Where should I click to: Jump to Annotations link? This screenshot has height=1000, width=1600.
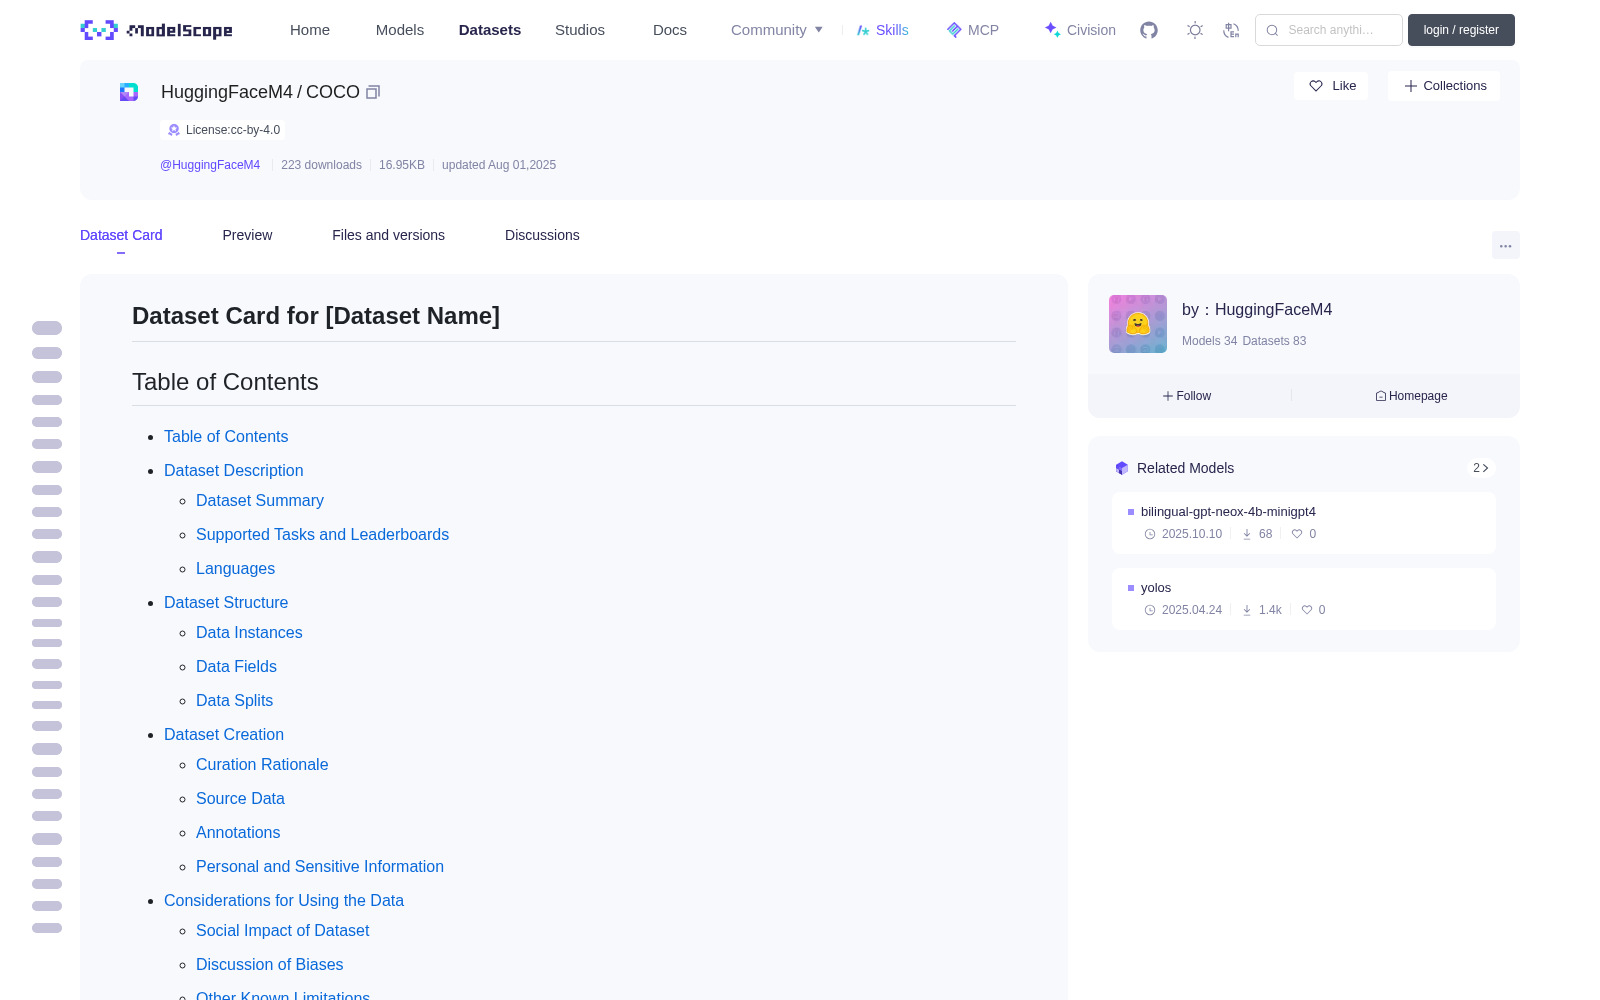[238, 832]
